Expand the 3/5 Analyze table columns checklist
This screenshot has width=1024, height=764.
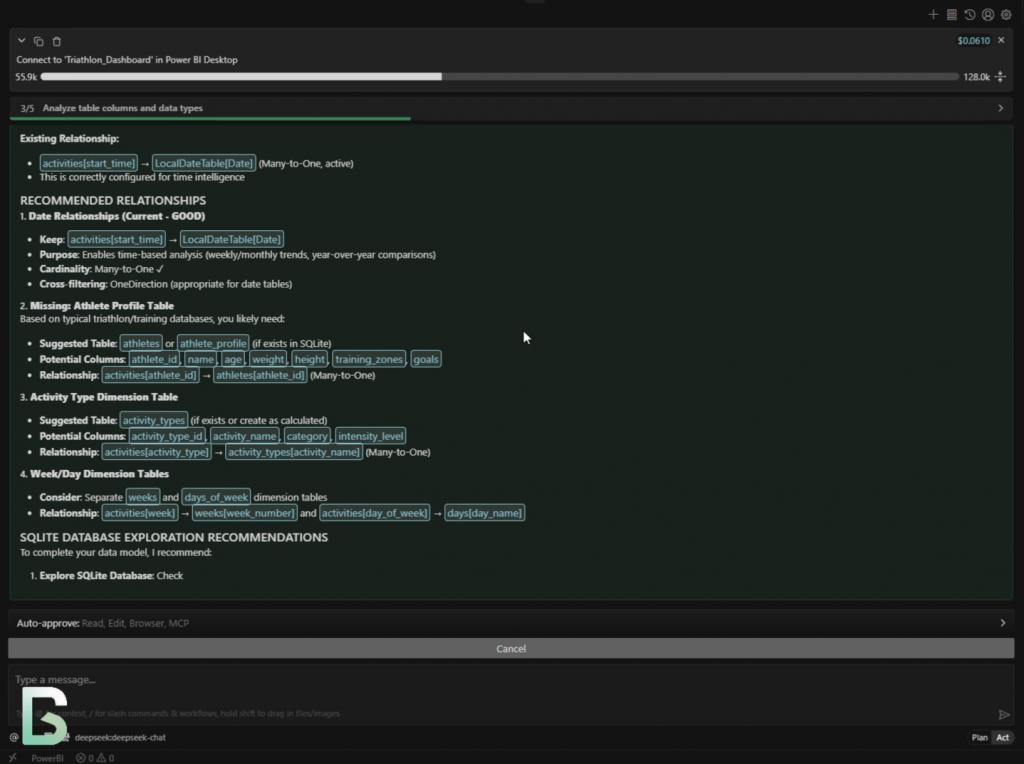(1001, 108)
